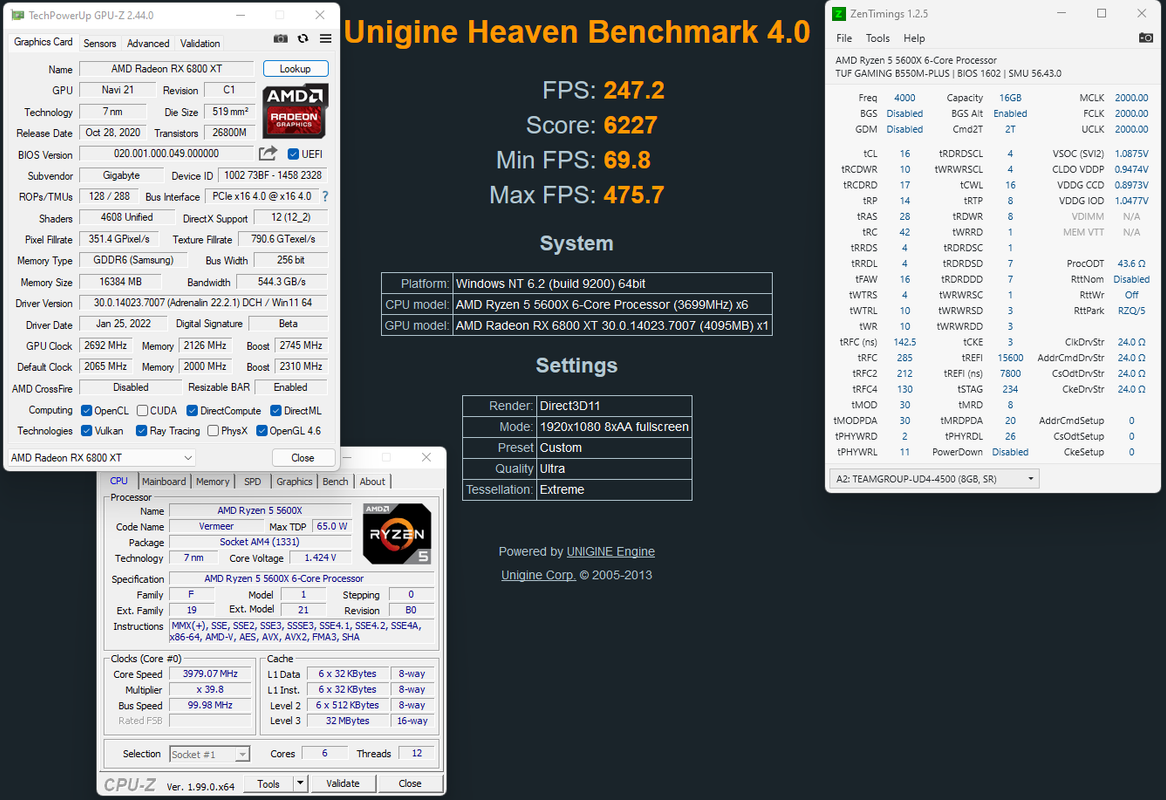The width and height of the screenshot is (1166, 800).
Task: Switch to the GPU-Z Validation tab
Action: [x=200, y=43]
